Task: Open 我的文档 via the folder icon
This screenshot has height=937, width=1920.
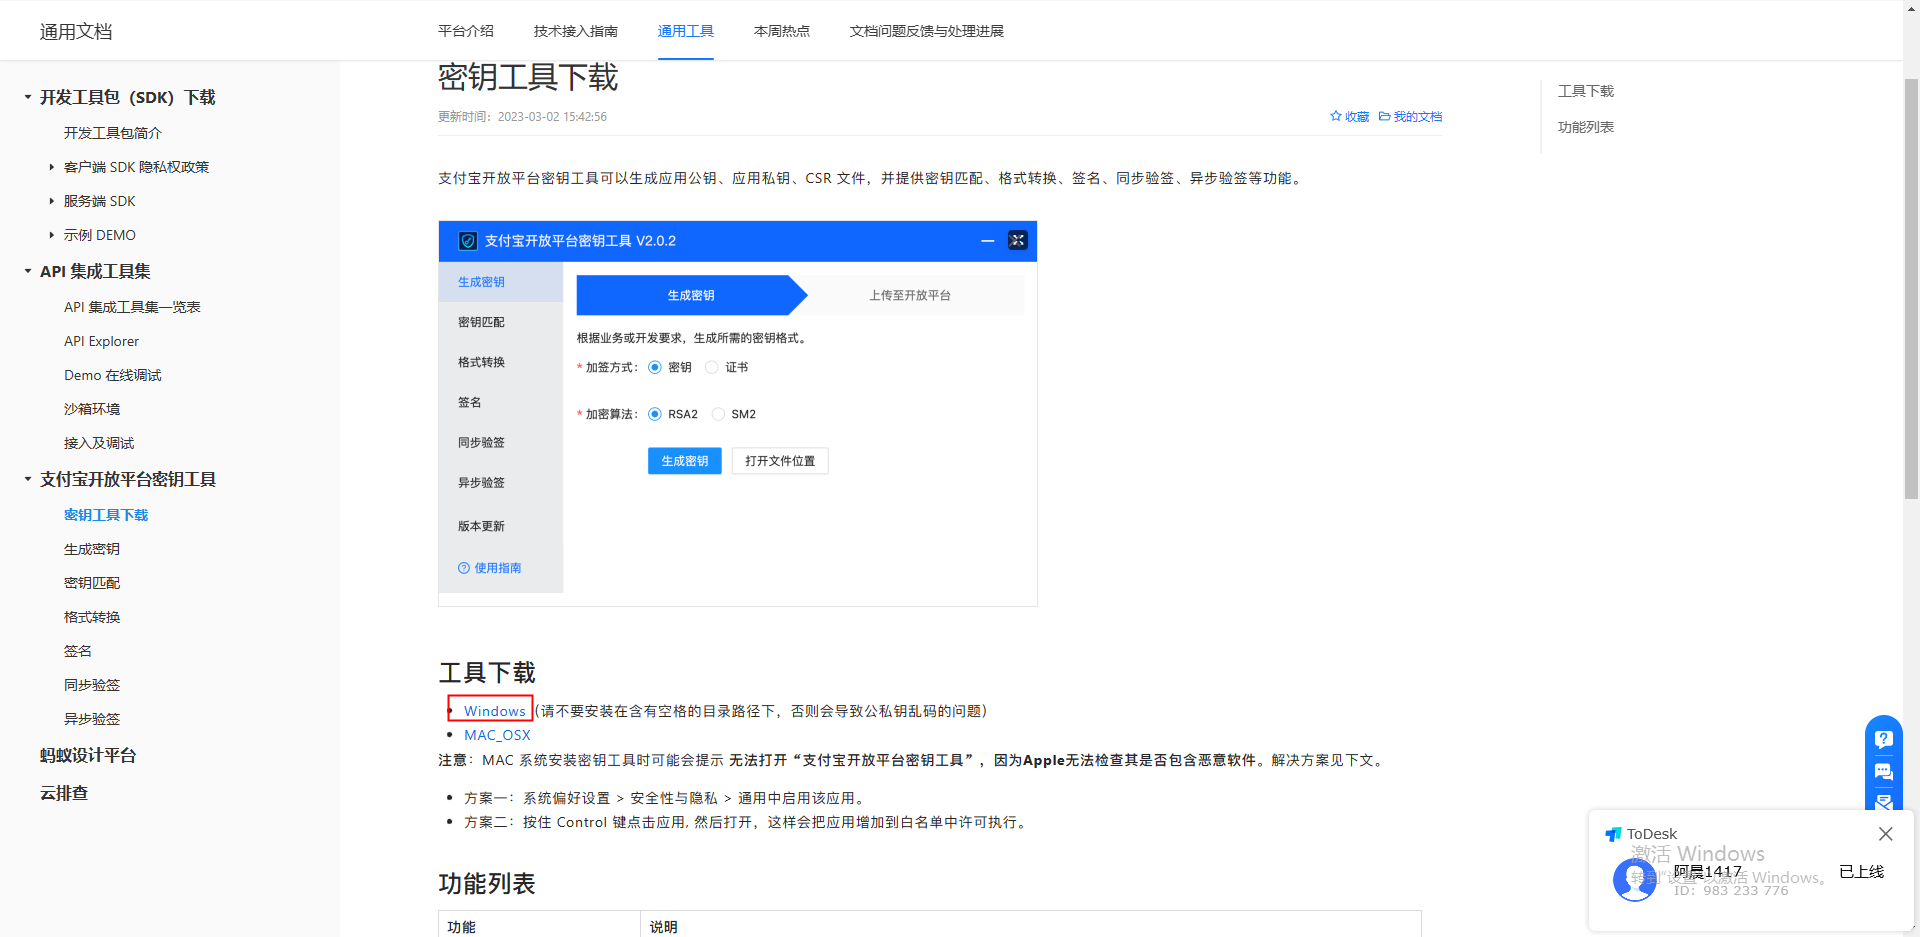Action: coord(1385,116)
